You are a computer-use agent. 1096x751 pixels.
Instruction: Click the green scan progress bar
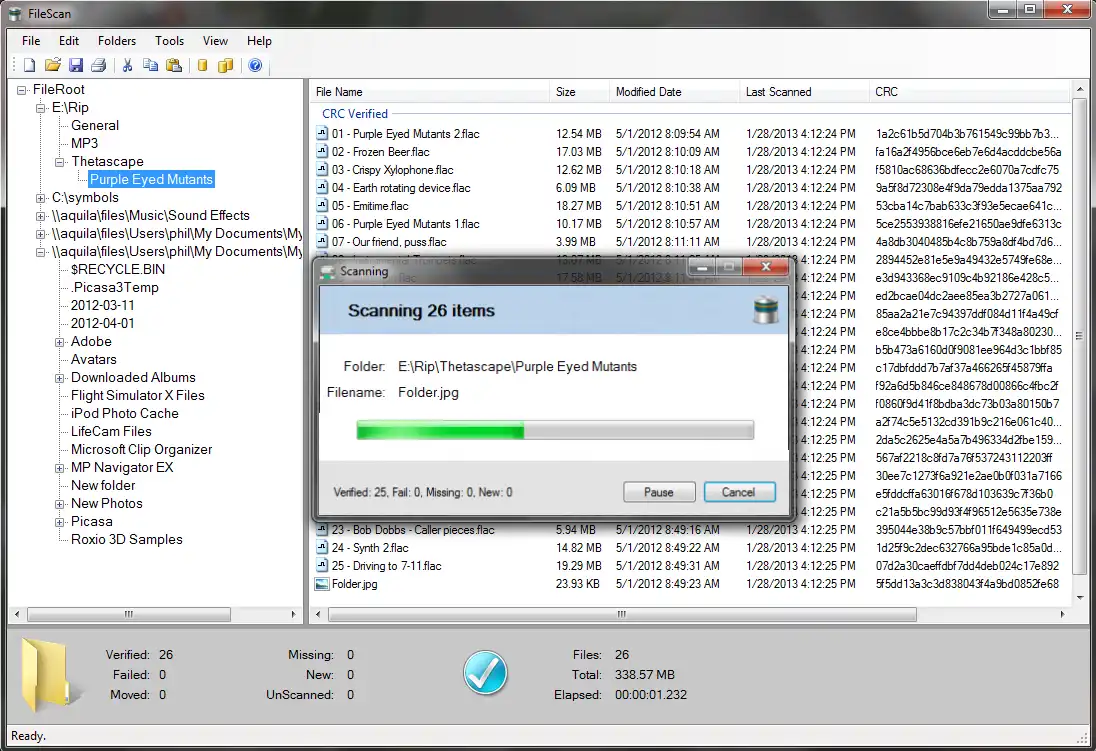(x=555, y=430)
